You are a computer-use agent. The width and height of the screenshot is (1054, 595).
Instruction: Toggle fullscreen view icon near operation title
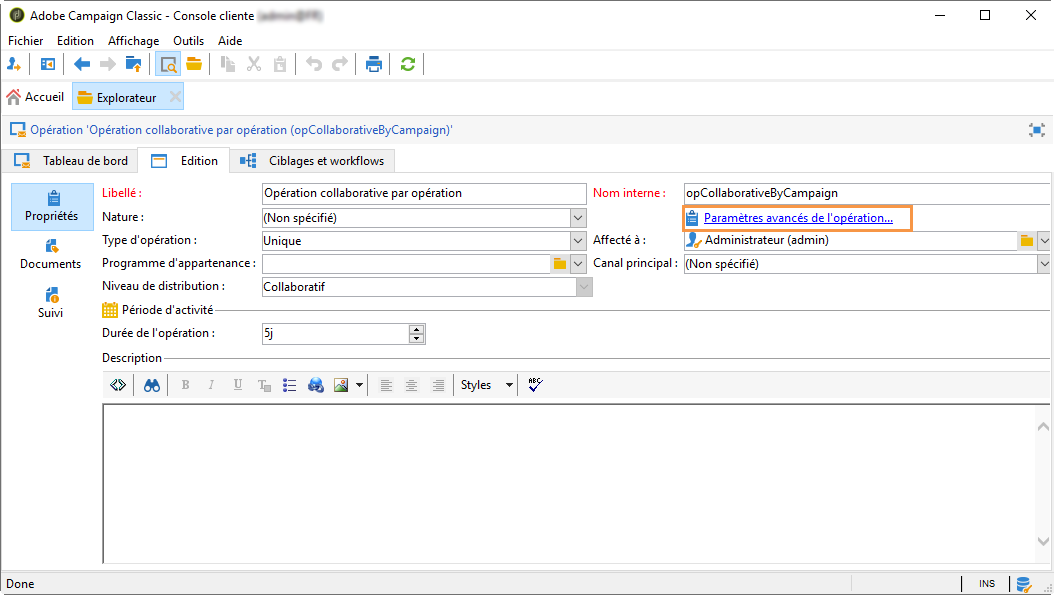pos(1037,130)
